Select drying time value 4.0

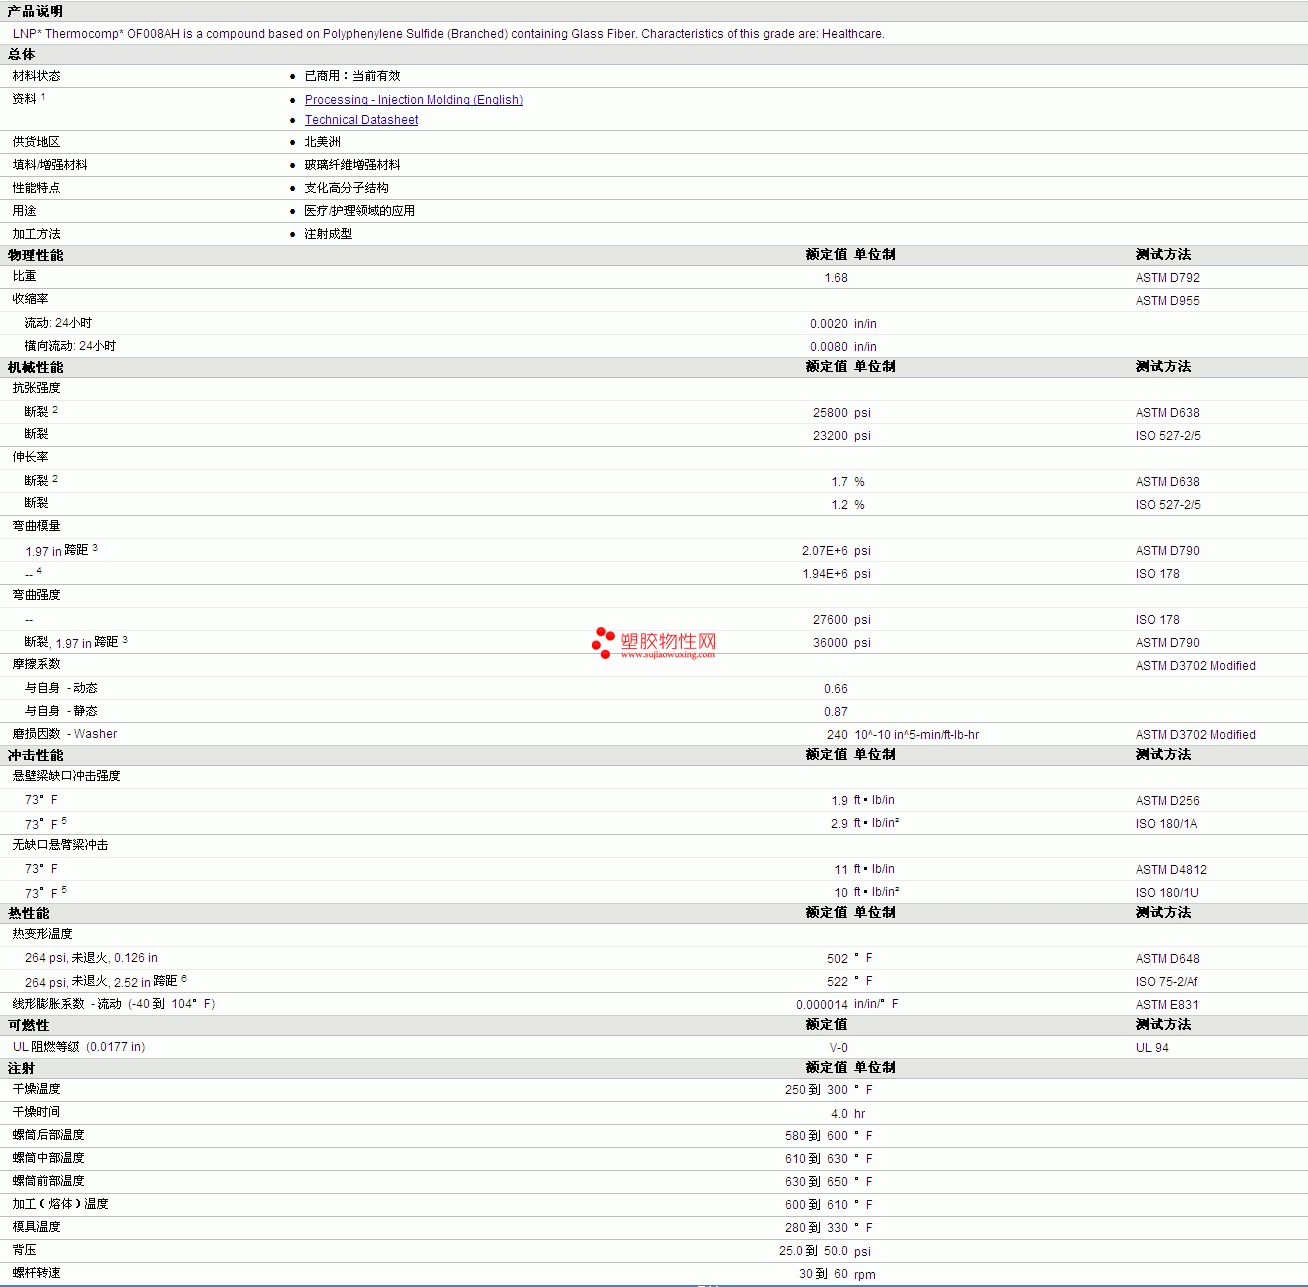coord(839,1114)
